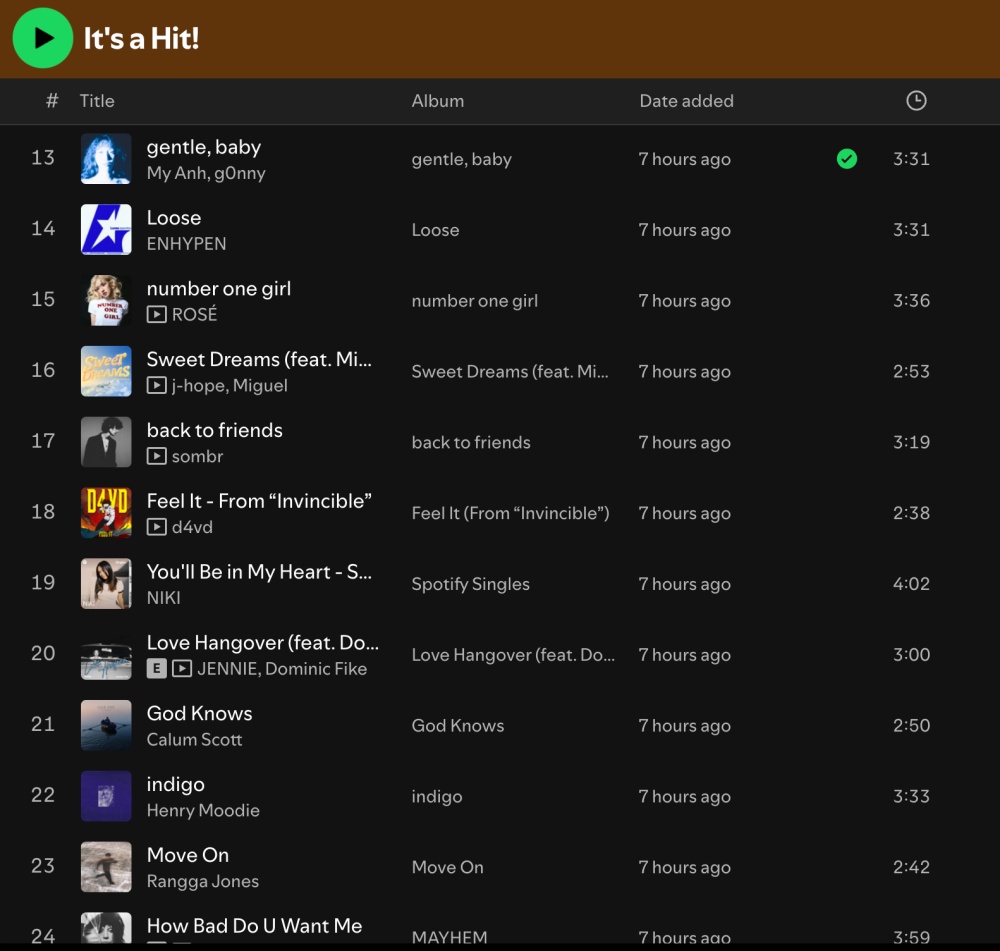Sort by the Title column header
1000x951 pixels.
(97, 101)
